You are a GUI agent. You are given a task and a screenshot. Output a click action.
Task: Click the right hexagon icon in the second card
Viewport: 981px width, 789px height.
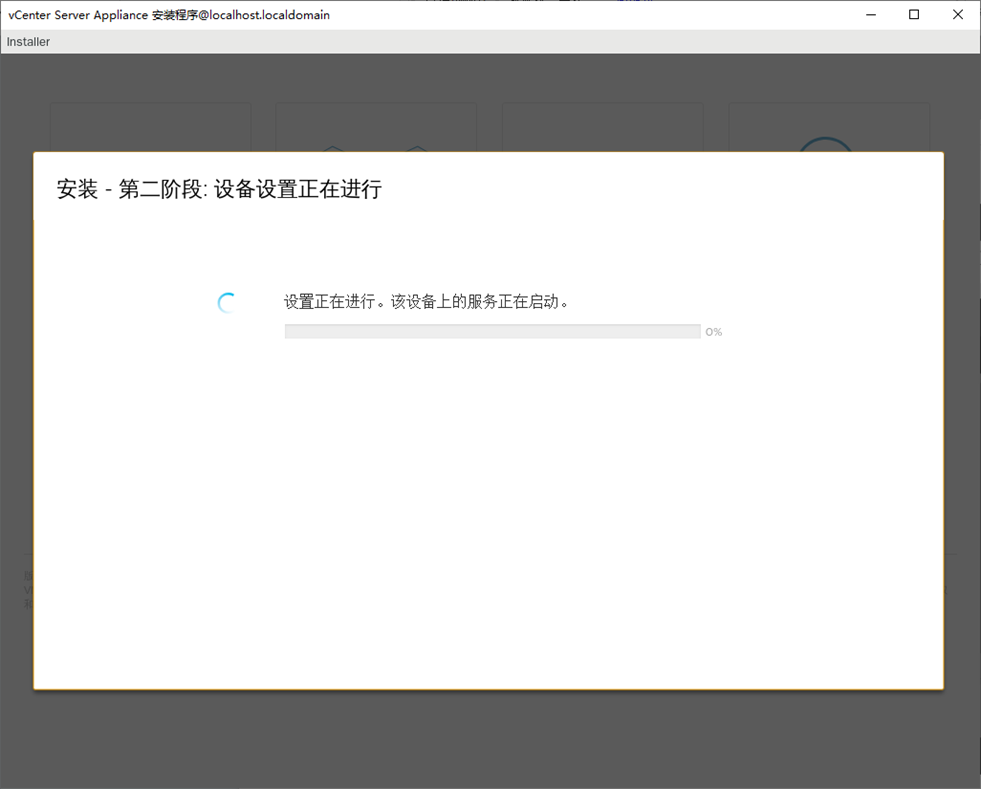pyautogui.click(x=417, y=148)
